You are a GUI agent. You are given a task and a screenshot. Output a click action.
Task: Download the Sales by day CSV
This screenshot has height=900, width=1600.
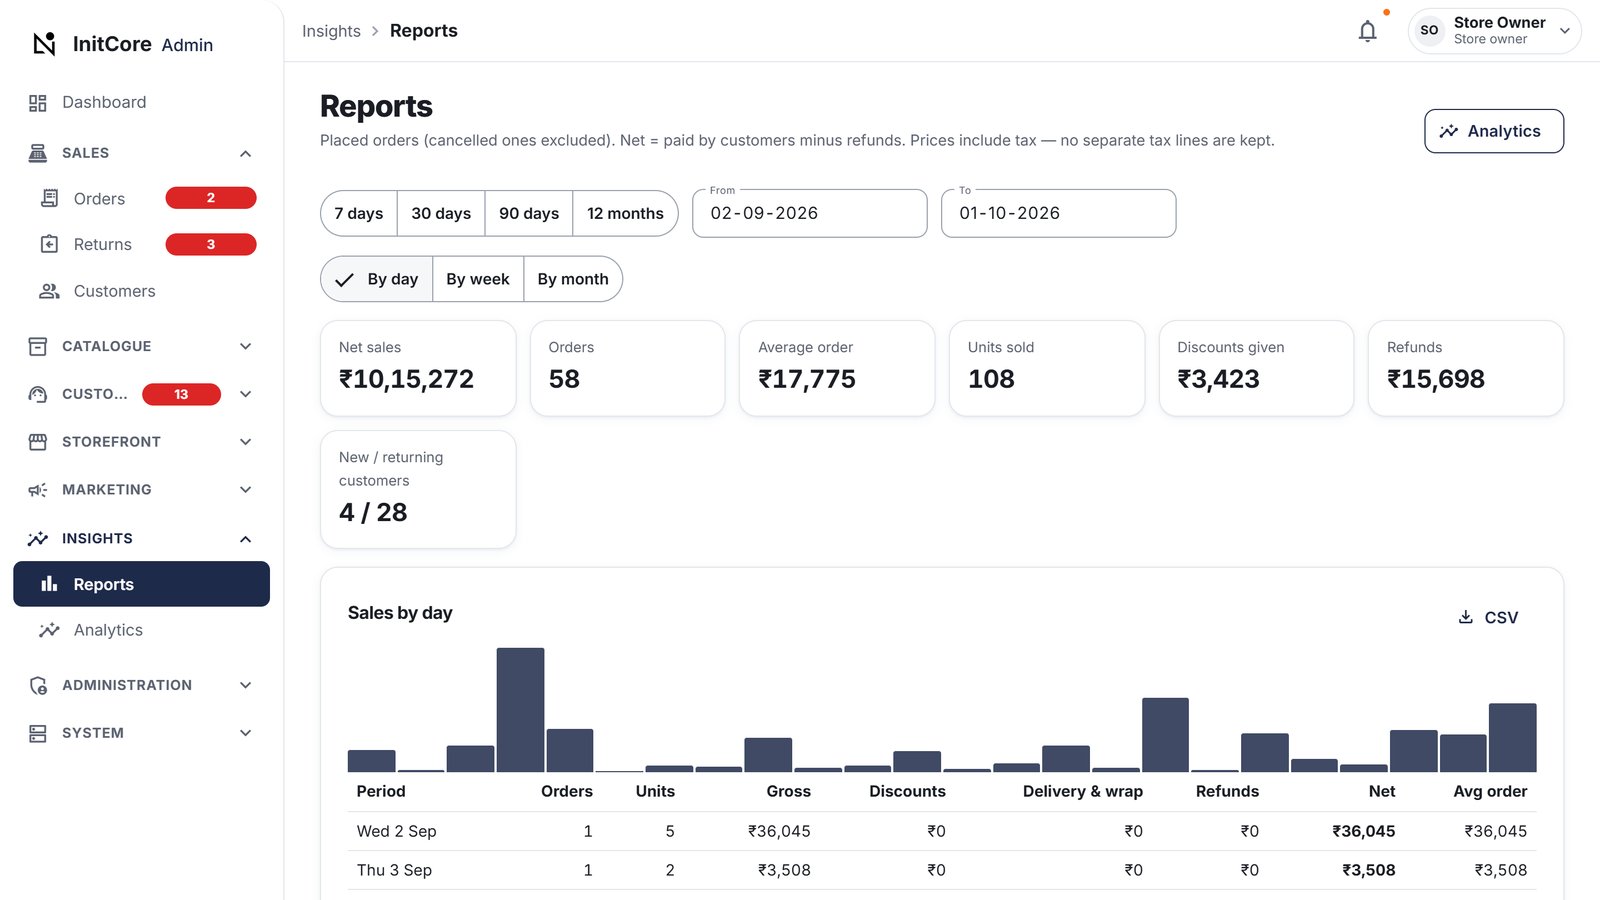click(x=1488, y=617)
